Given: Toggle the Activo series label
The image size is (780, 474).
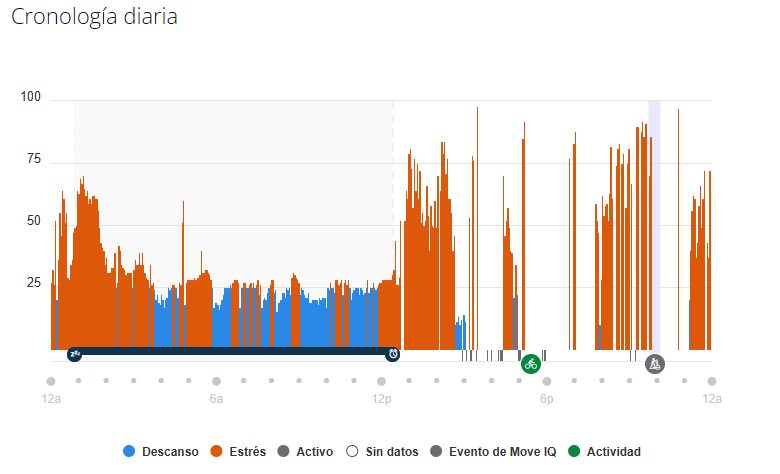Looking at the screenshot, I should tap(315, 452).
